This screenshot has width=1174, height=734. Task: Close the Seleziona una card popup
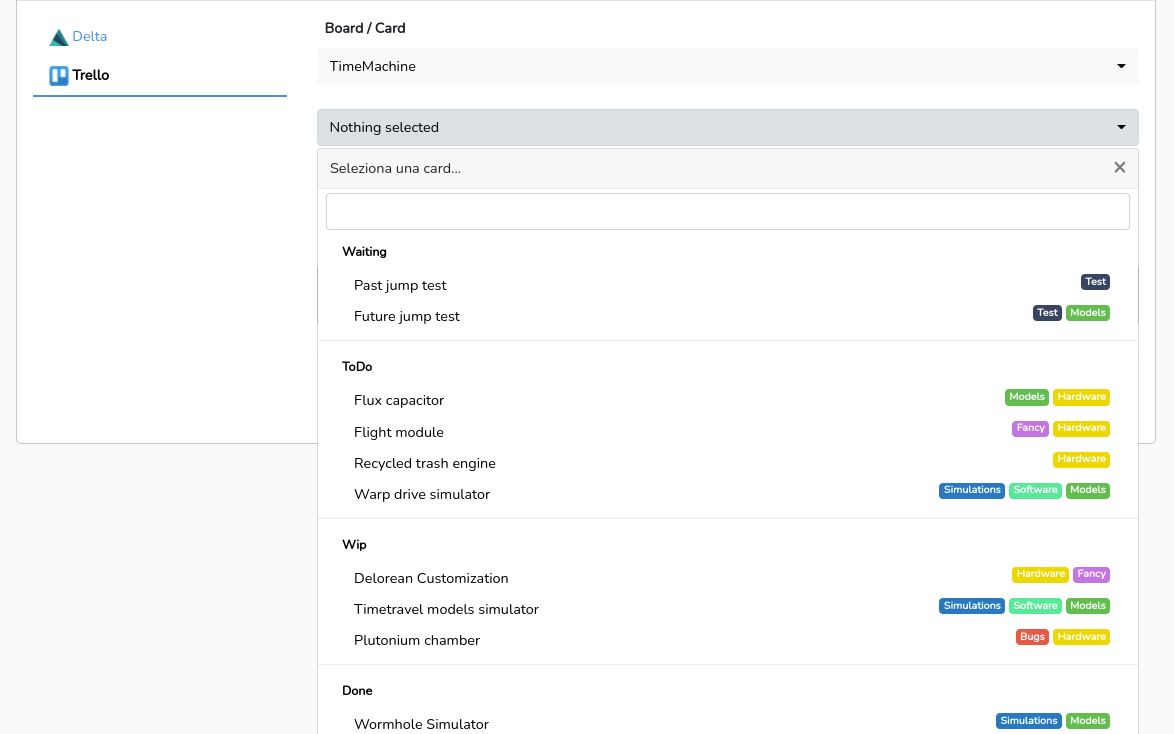(x=1119, y=168)
